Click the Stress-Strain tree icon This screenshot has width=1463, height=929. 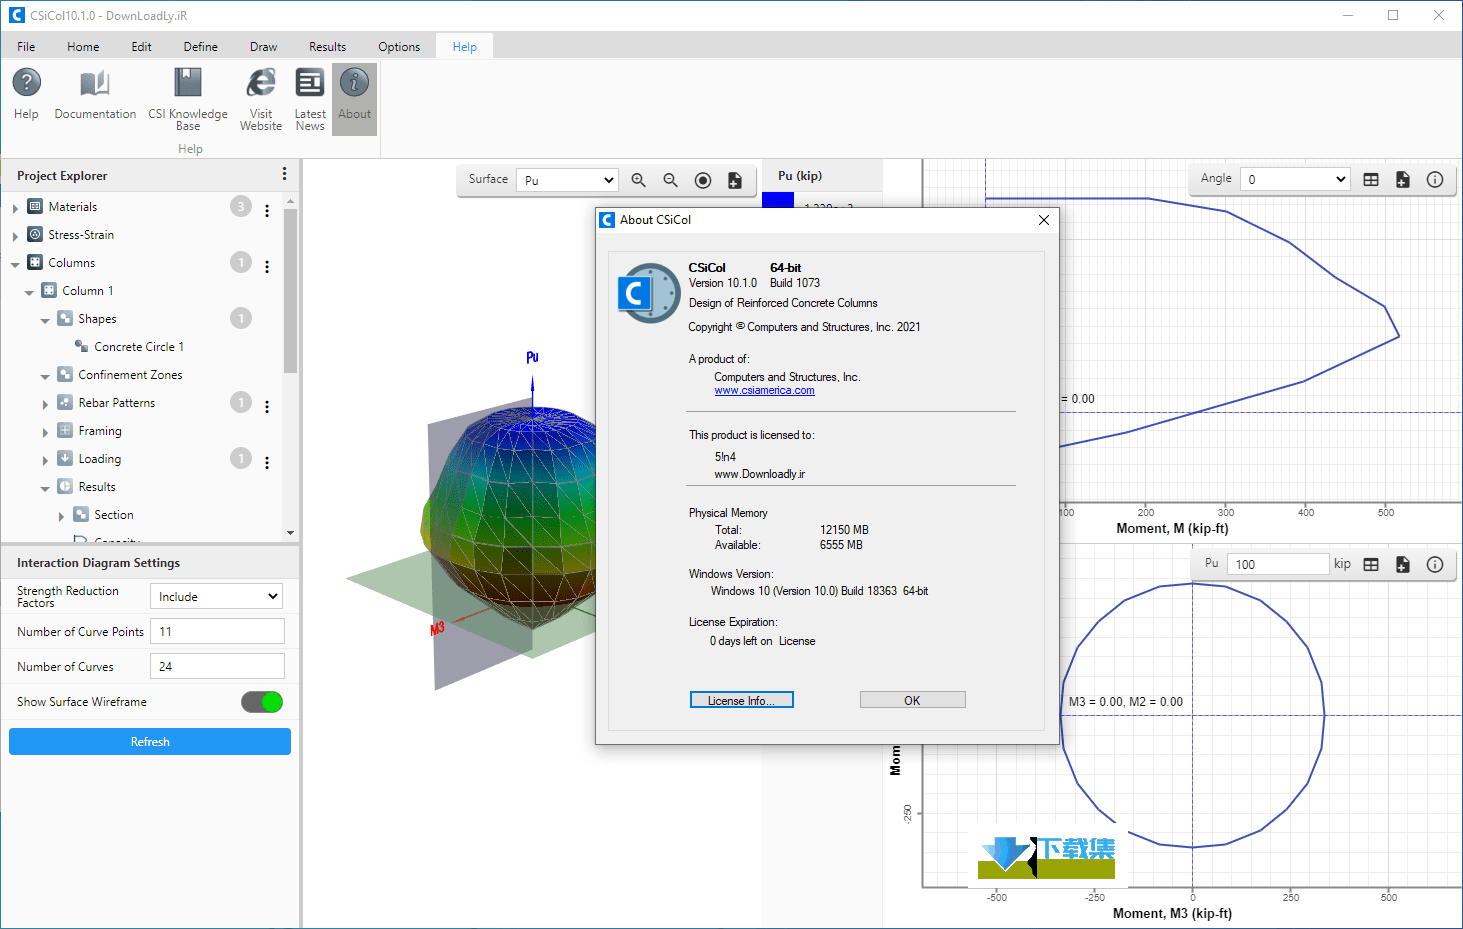(x=35, y=234)
